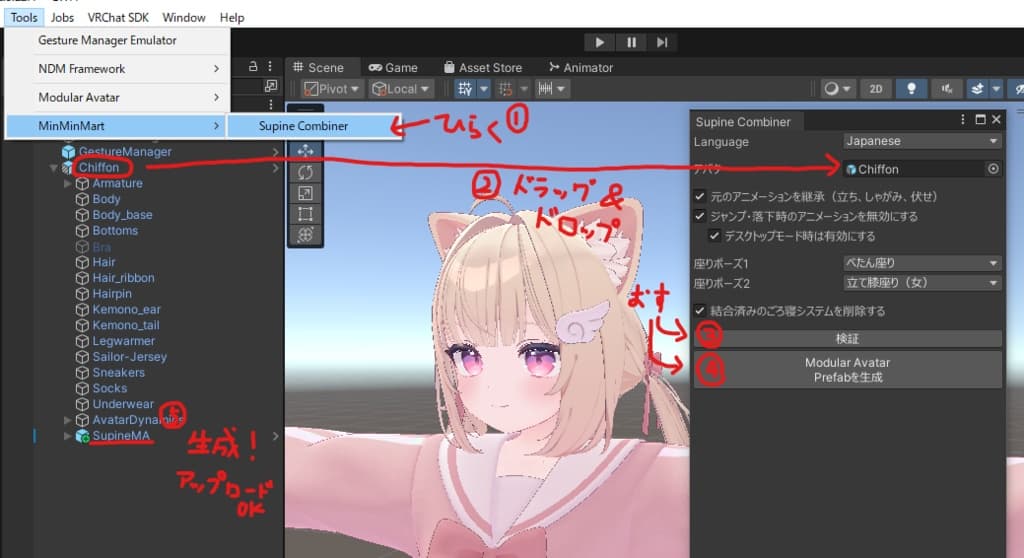Select Kemono_ear in hierarchy

click(x=126, y=310)
